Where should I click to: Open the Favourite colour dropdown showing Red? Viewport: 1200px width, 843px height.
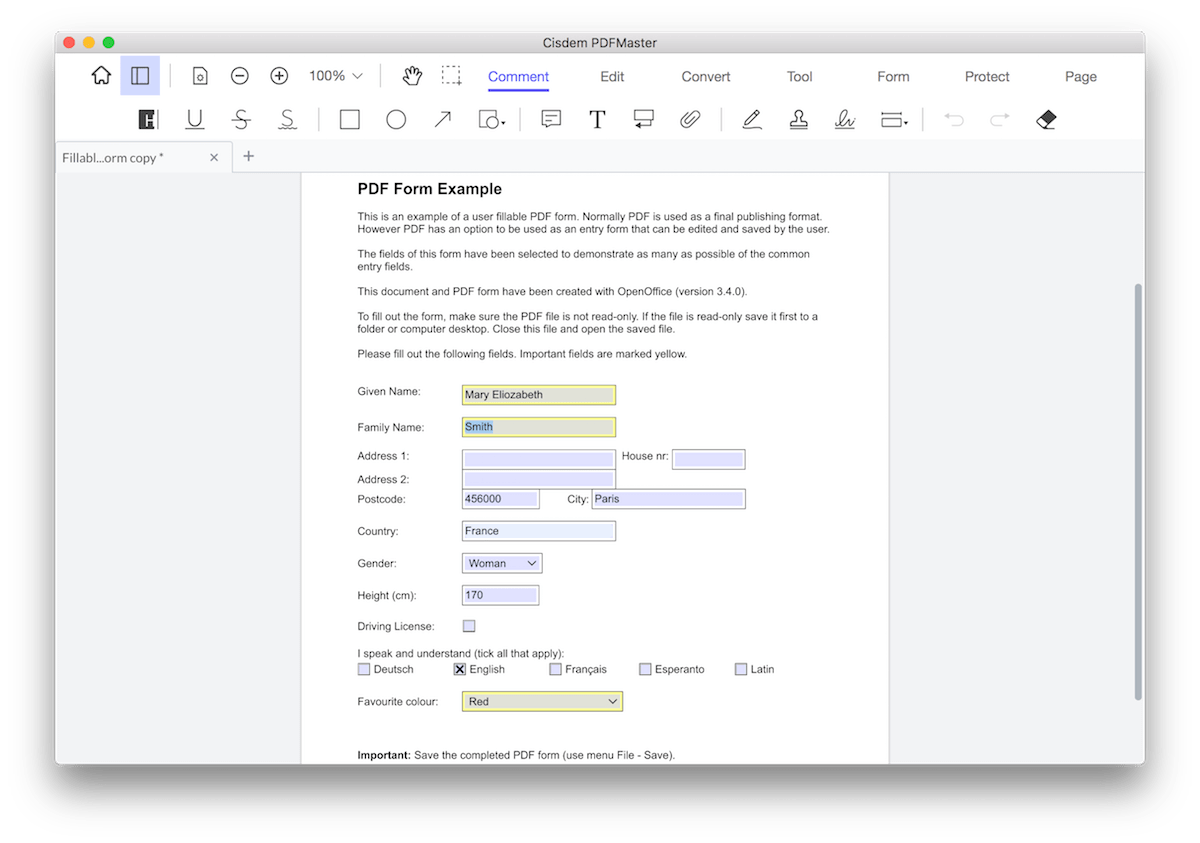tap(542, 701)
